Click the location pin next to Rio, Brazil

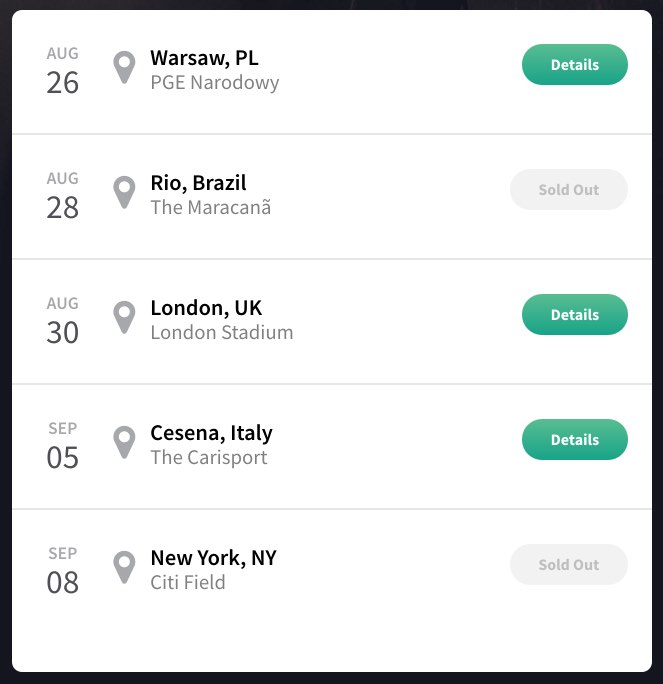[x=124, y=192]
